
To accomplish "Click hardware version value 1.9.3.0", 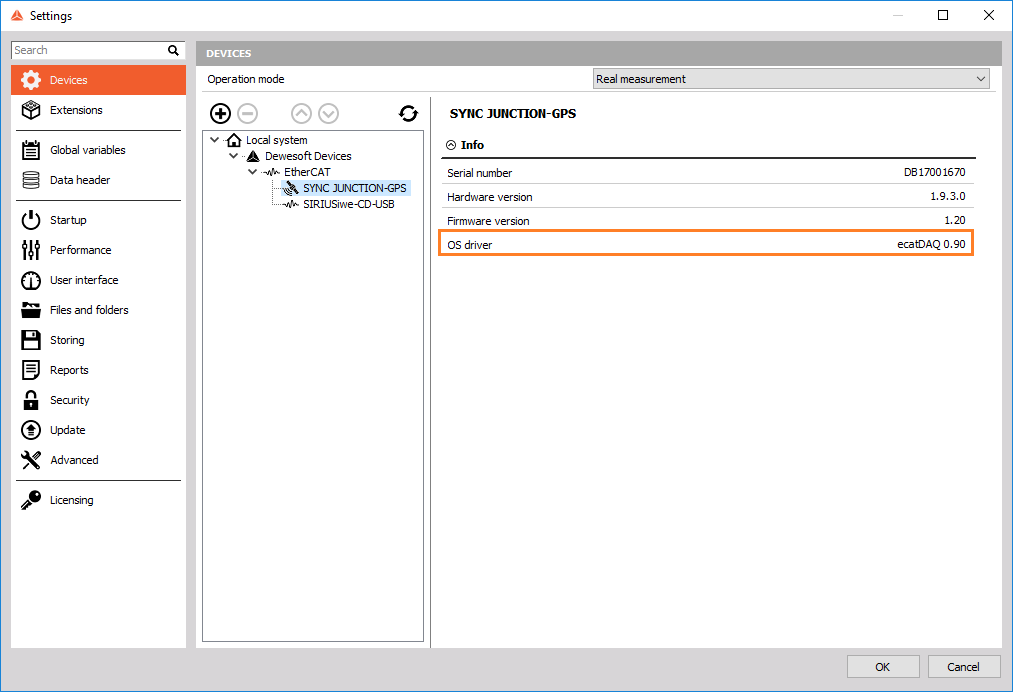I will 948,196.
